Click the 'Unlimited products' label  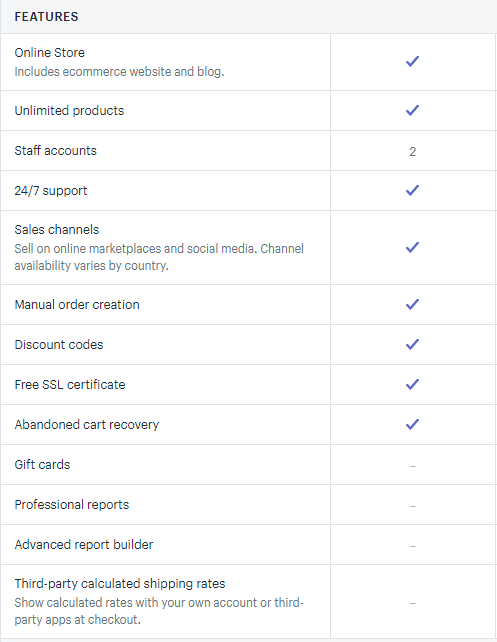[x=69, y=111]
